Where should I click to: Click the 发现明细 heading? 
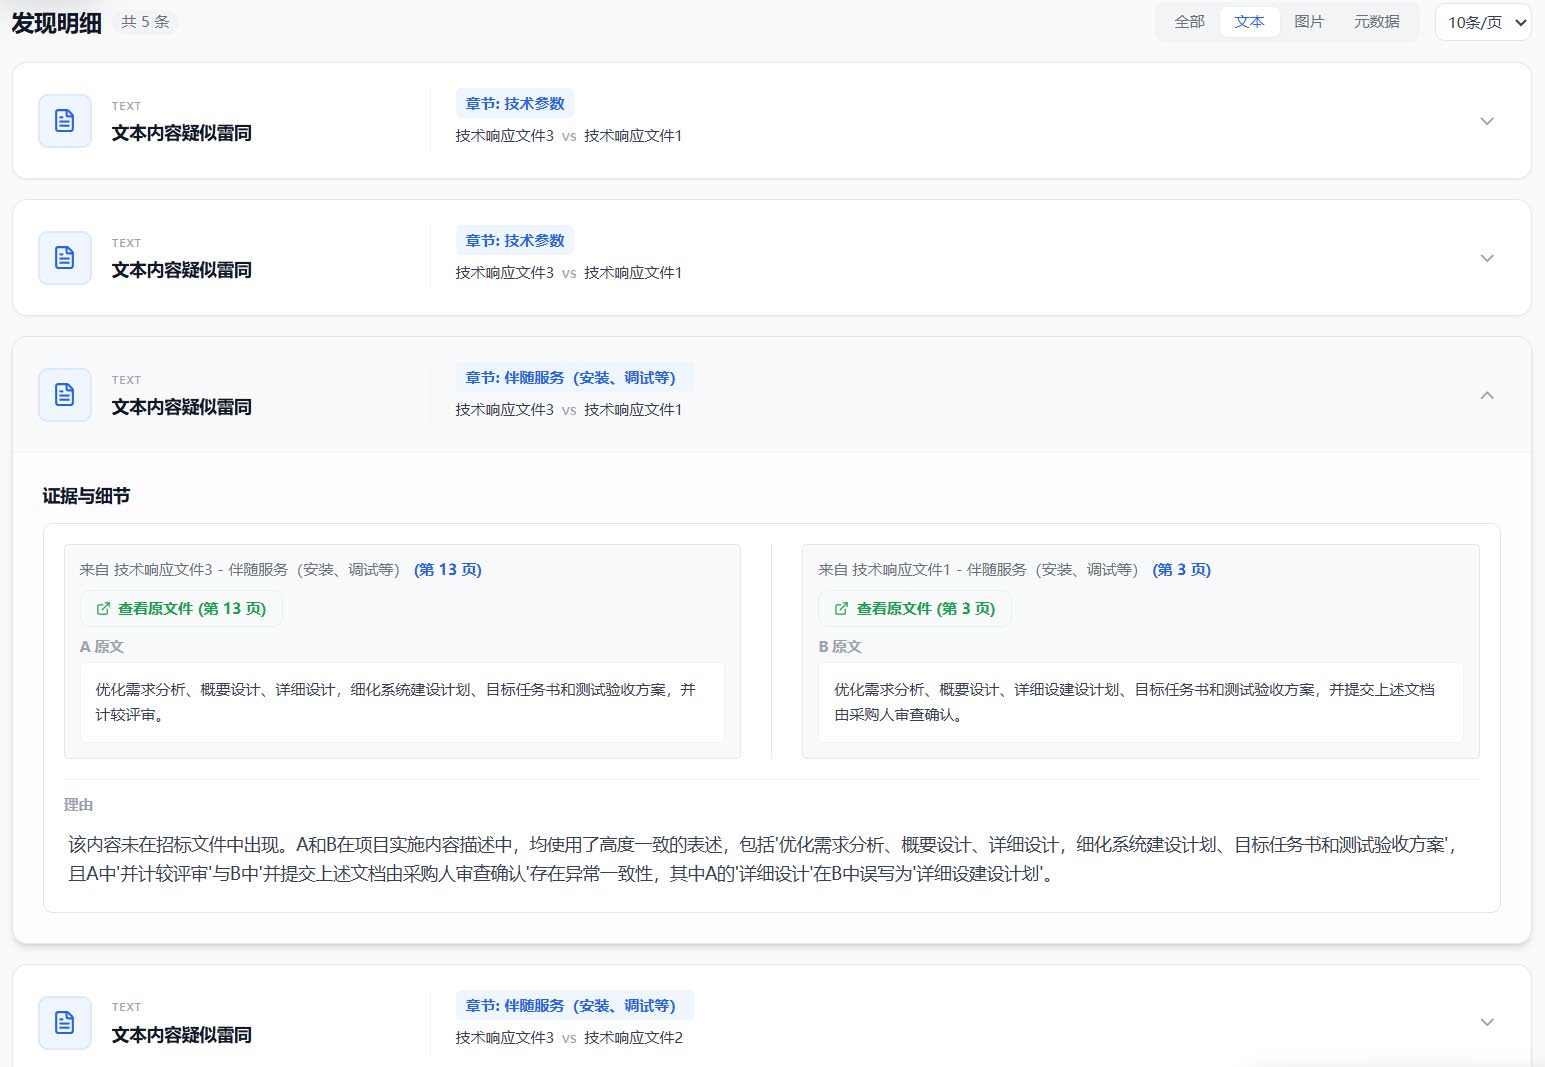[x=57, y=23]
